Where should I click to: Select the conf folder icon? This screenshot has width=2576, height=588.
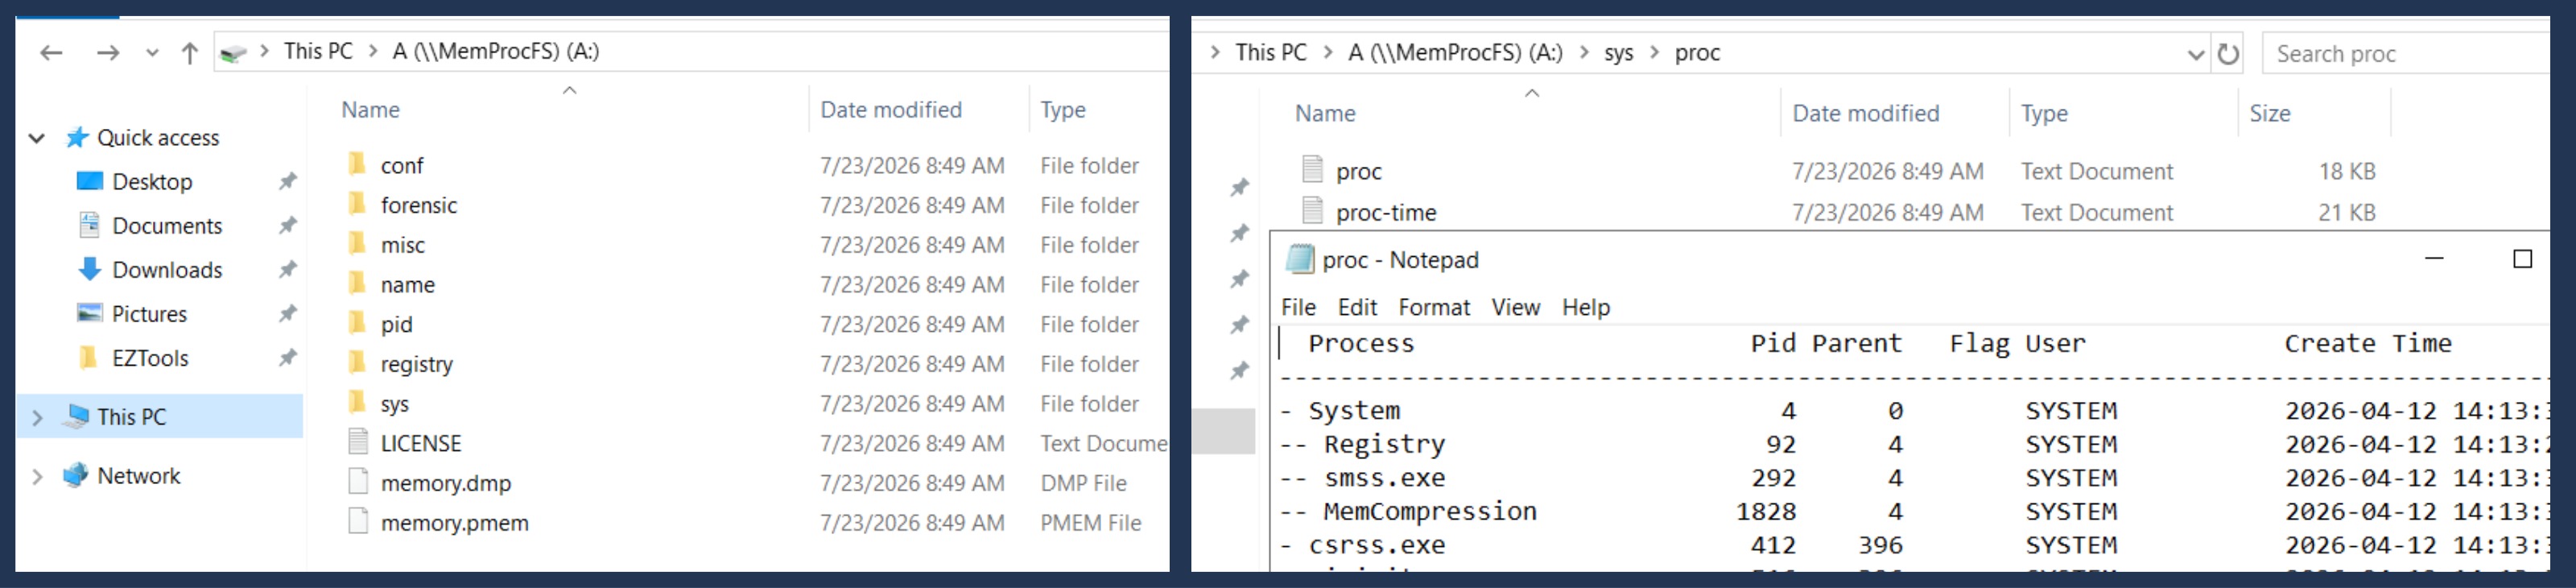[x=357, y=164]
